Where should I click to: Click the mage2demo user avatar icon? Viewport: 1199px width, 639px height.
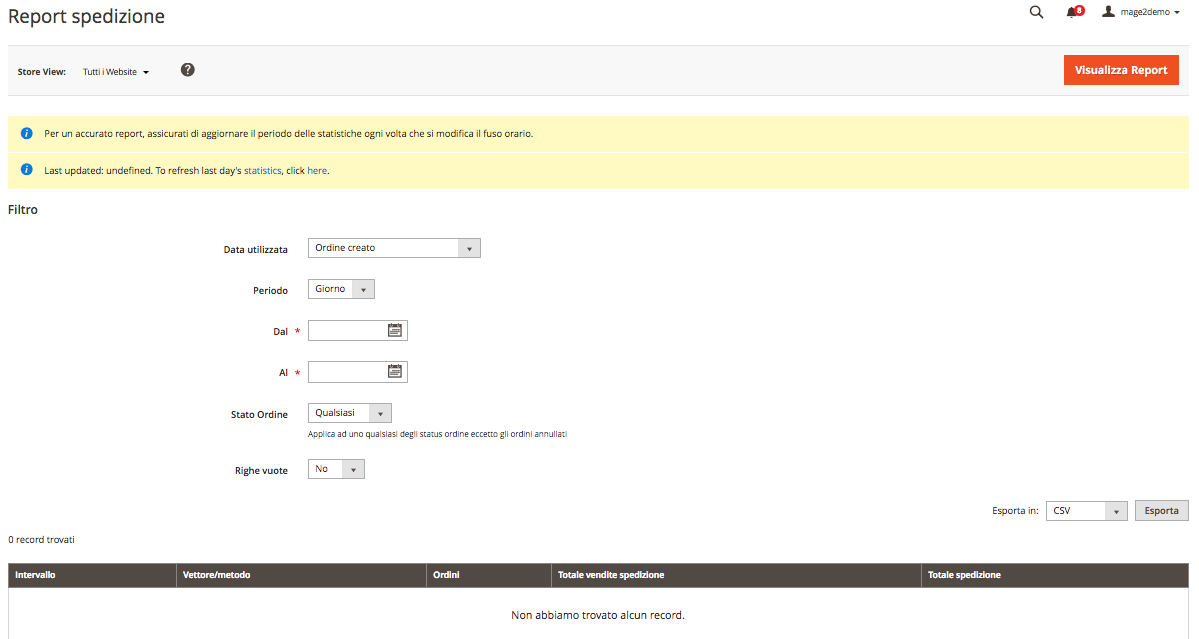(x=1108, y=11)
